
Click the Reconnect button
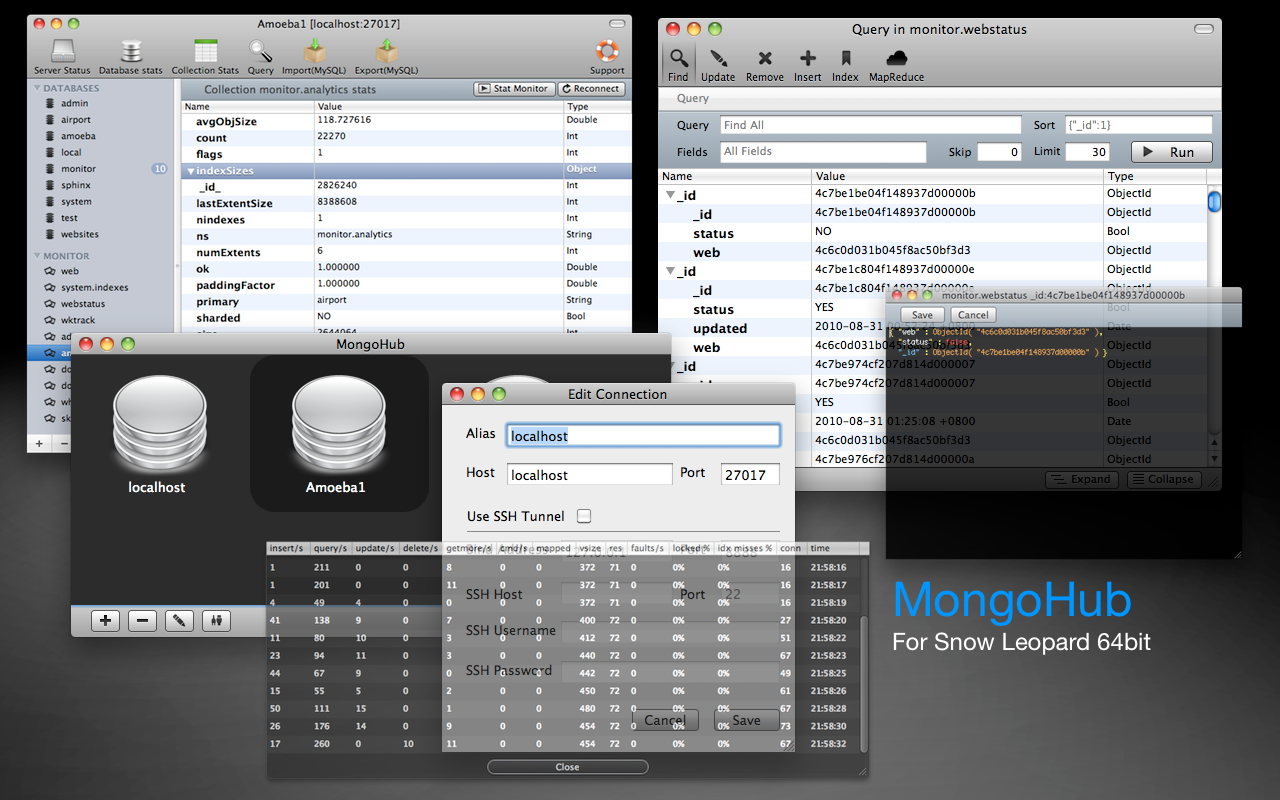[x=591, y=89]
